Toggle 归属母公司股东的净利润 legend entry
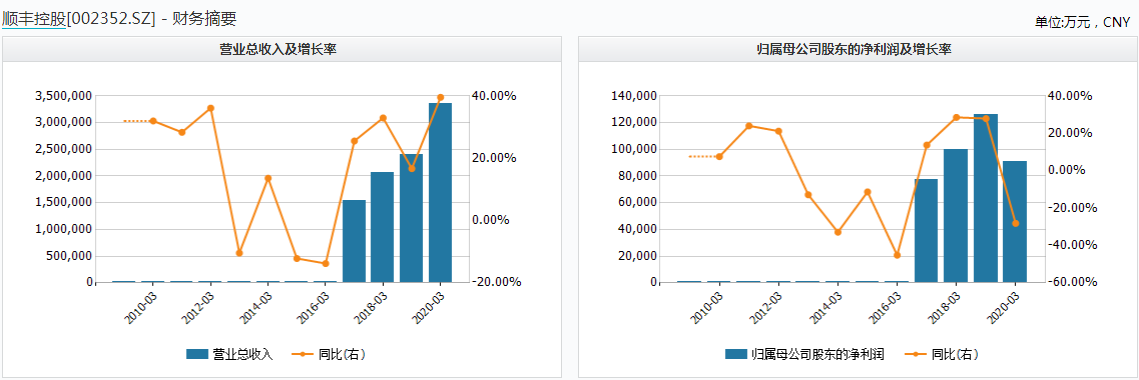The image size is (1139, 380). tap(804, 355)
